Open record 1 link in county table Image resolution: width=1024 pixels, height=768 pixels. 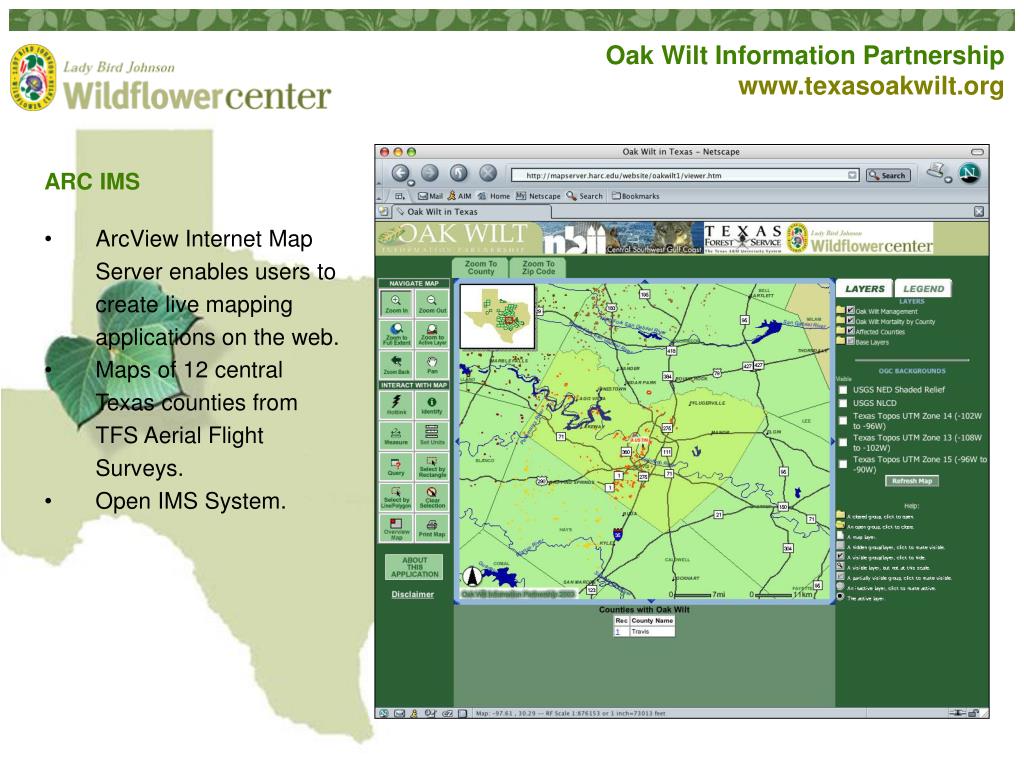tap(618, 632)
